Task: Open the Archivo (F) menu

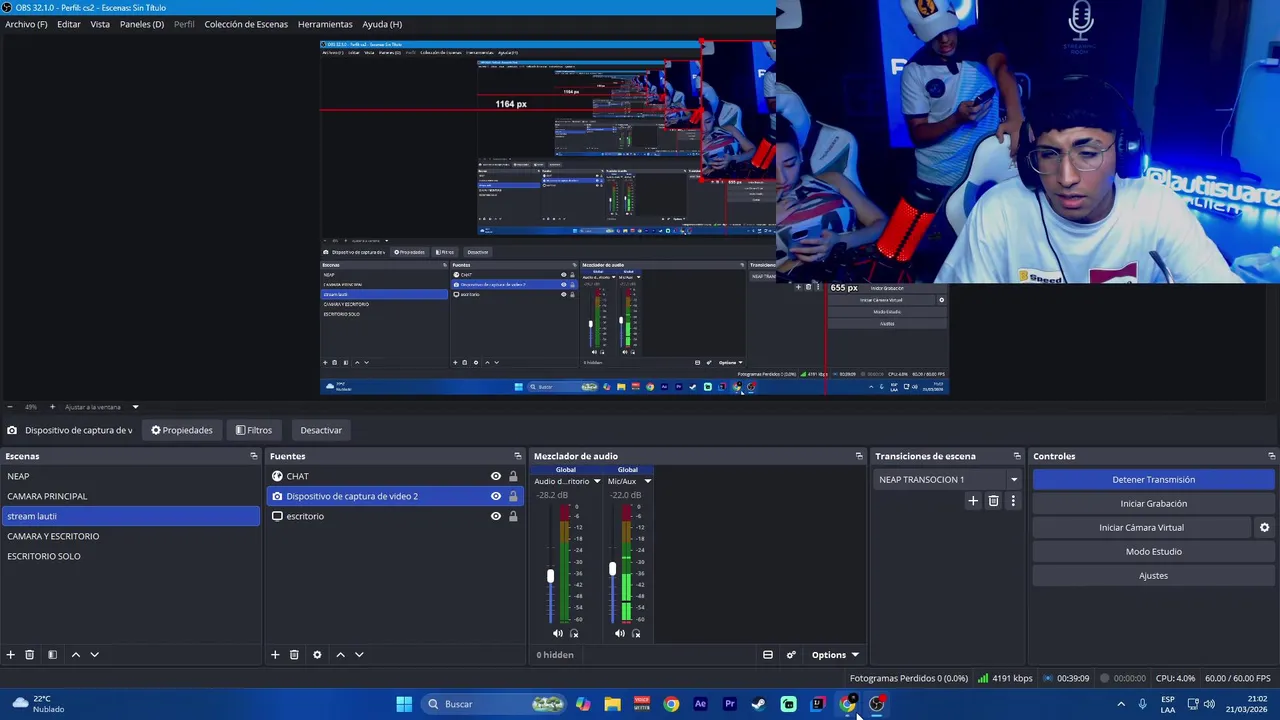Action: [x=26, y=24]
